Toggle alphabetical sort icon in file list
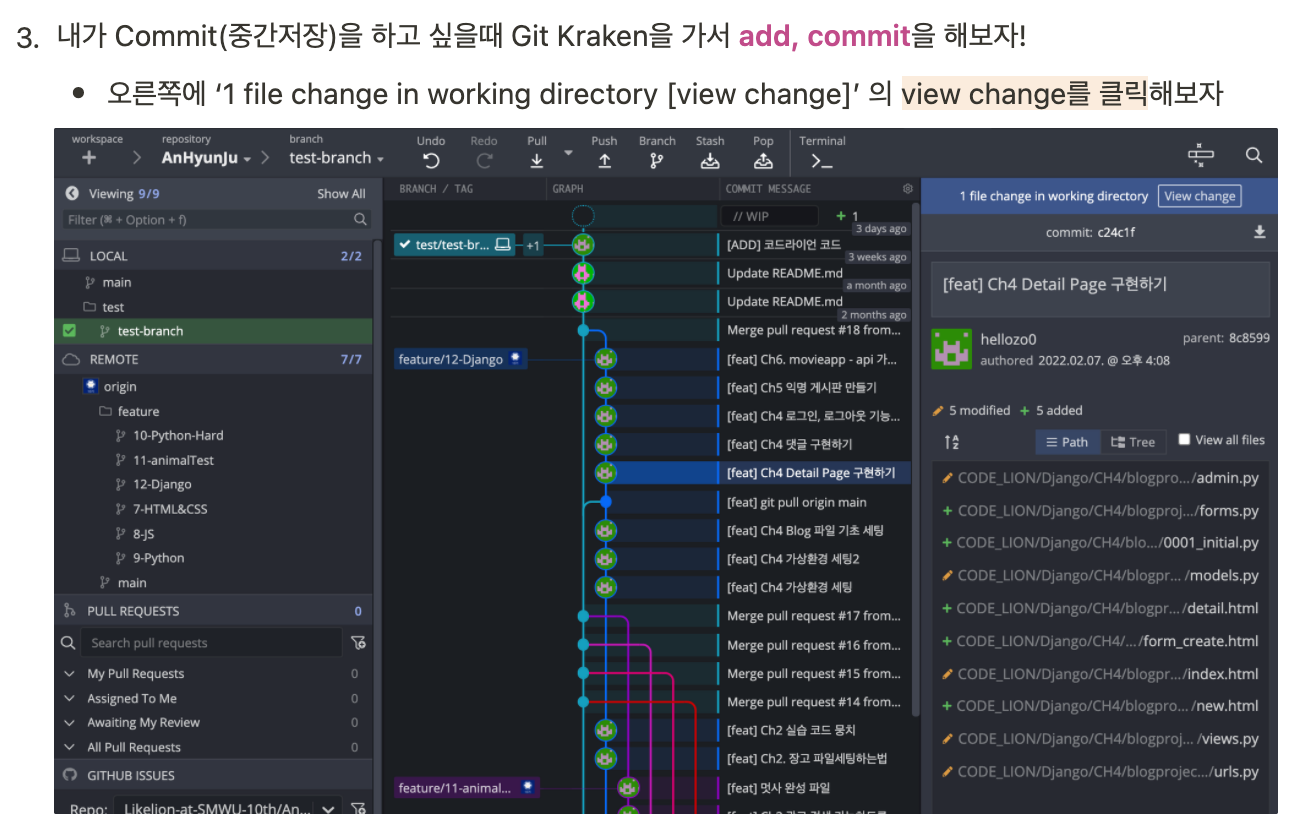Image resolution: width=1300 pixels, height=824 pixels. 951,442
